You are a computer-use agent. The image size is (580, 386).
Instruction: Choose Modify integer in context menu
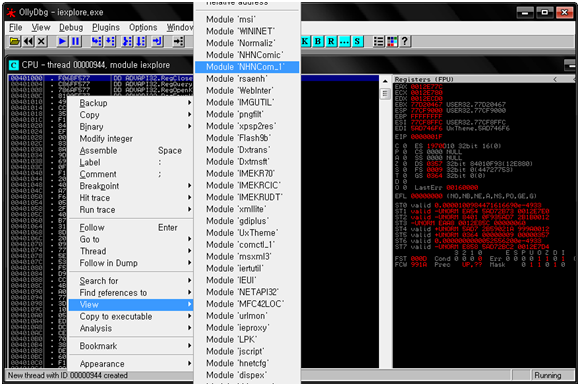pos(131,139)
